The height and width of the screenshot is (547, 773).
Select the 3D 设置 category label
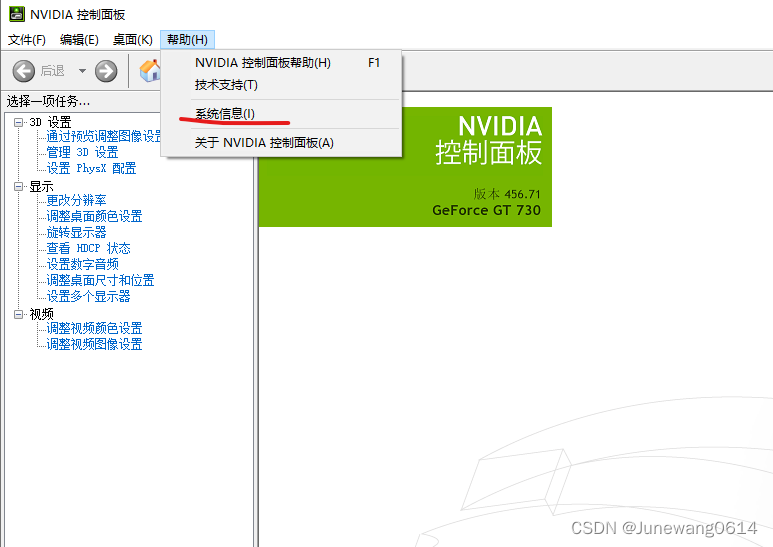[x=50, y=122]
